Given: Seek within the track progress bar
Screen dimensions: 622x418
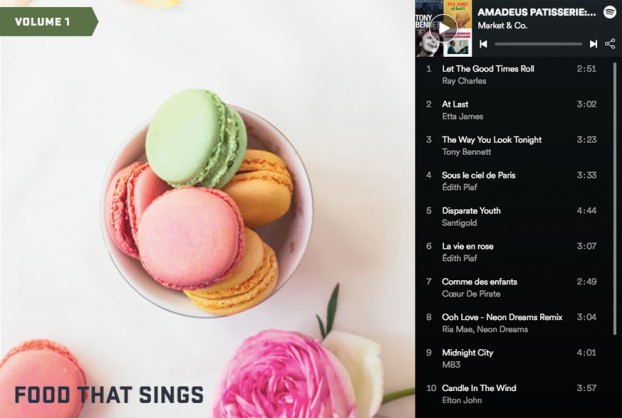Looking at the screenshot, I should click(538, 44).
